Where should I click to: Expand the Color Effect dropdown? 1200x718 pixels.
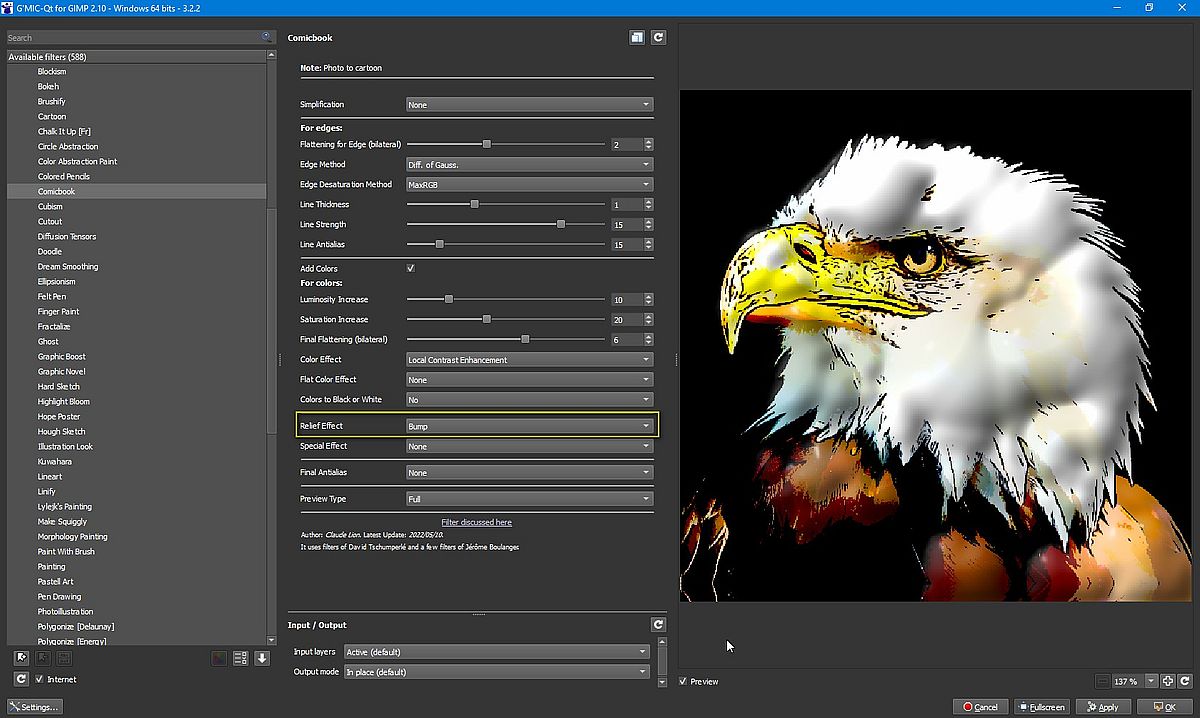point(529,360)
